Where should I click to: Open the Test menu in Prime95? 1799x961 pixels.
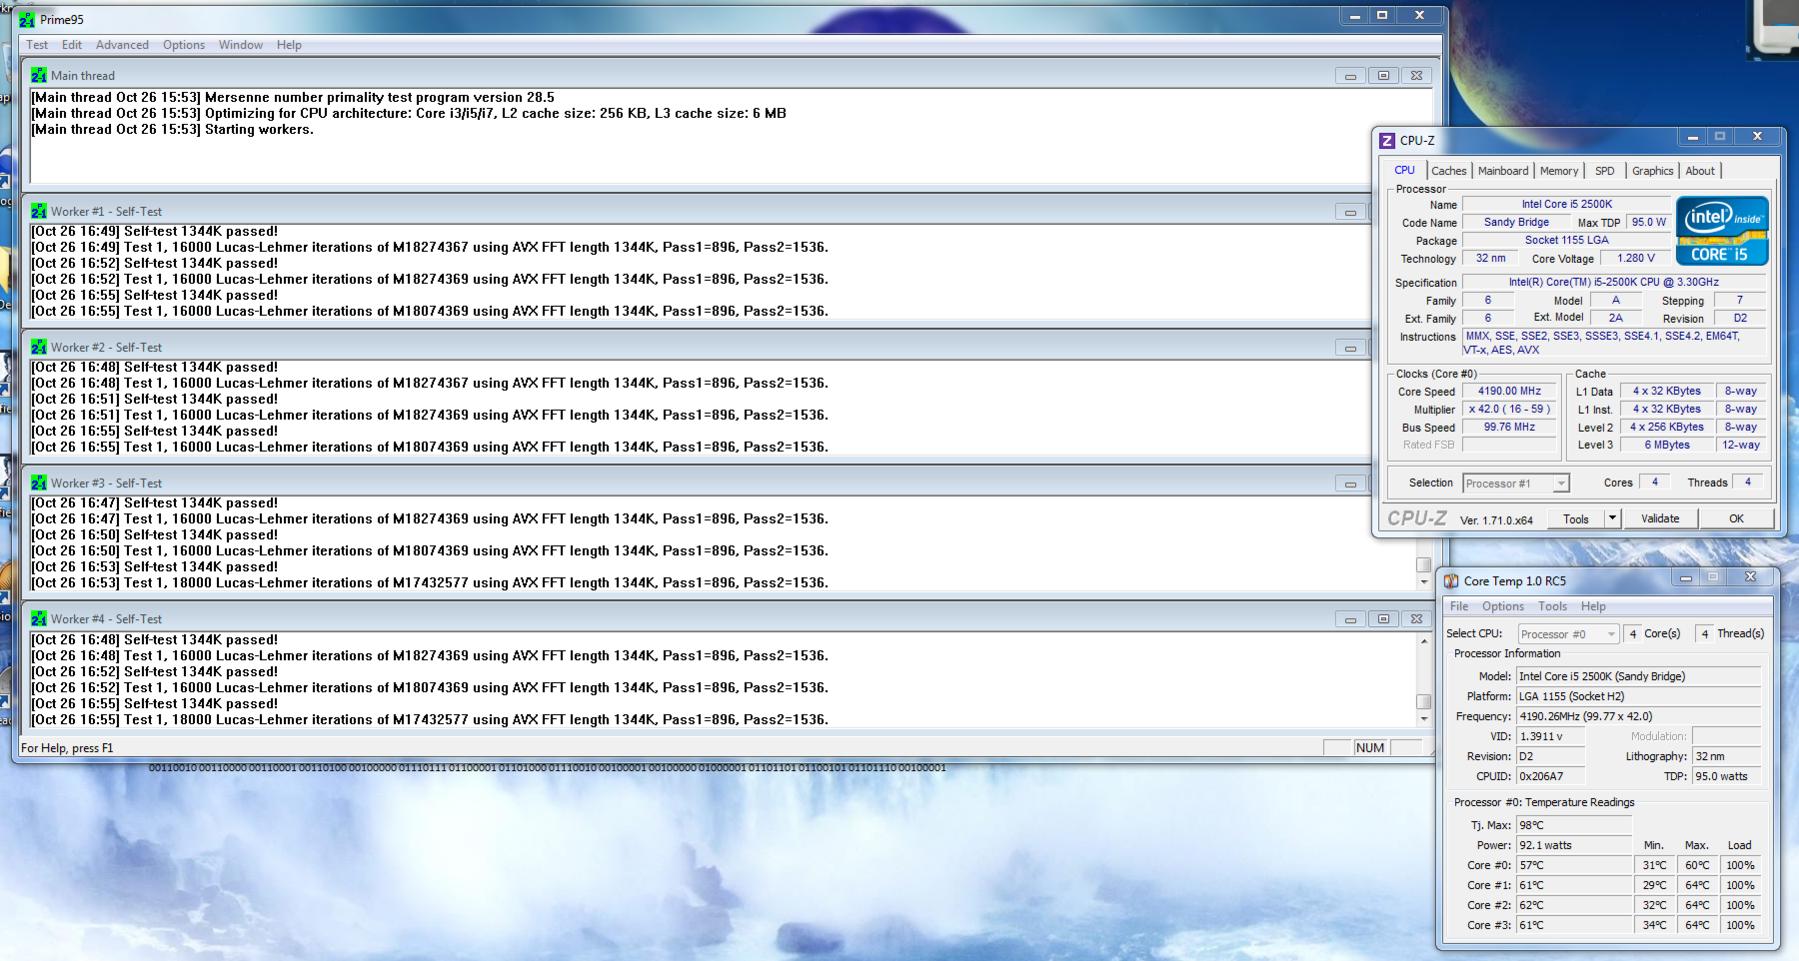click(x=37, y=45)
